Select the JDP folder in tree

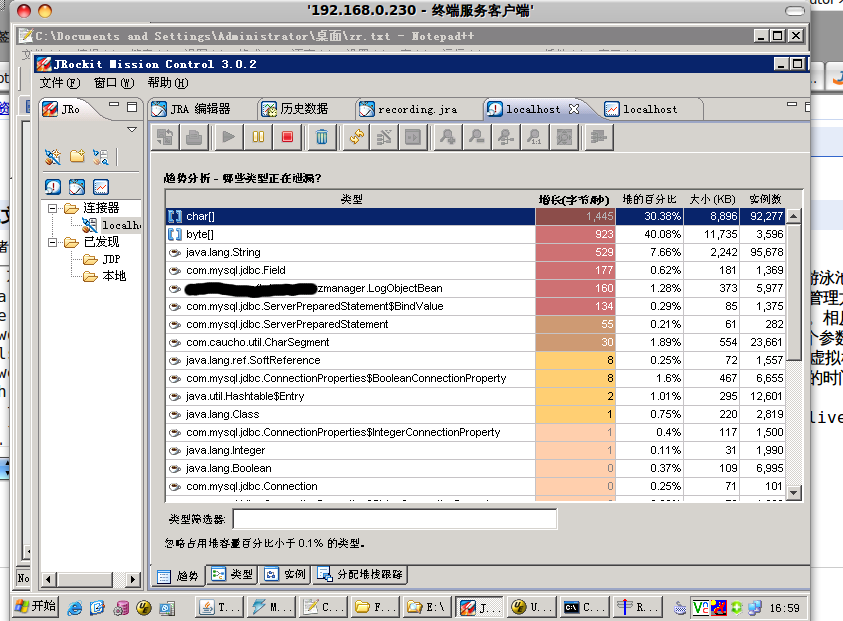102,260
